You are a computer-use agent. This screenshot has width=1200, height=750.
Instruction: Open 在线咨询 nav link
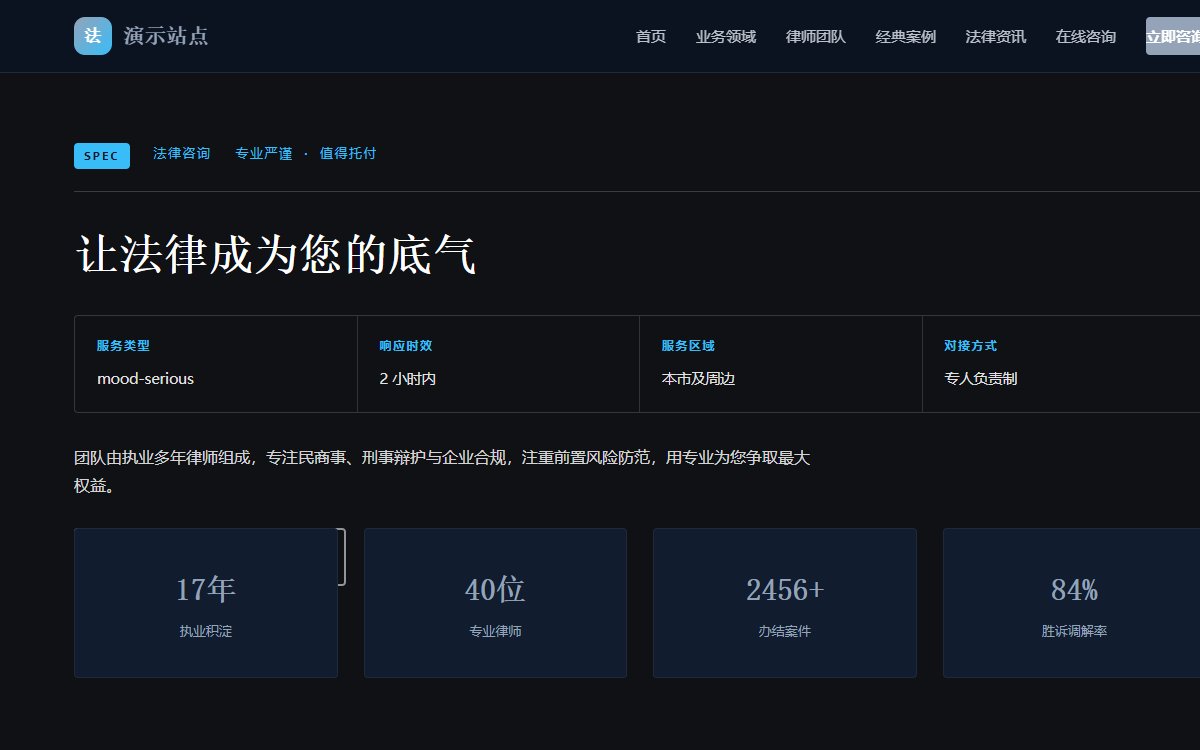click(1086, 37)
